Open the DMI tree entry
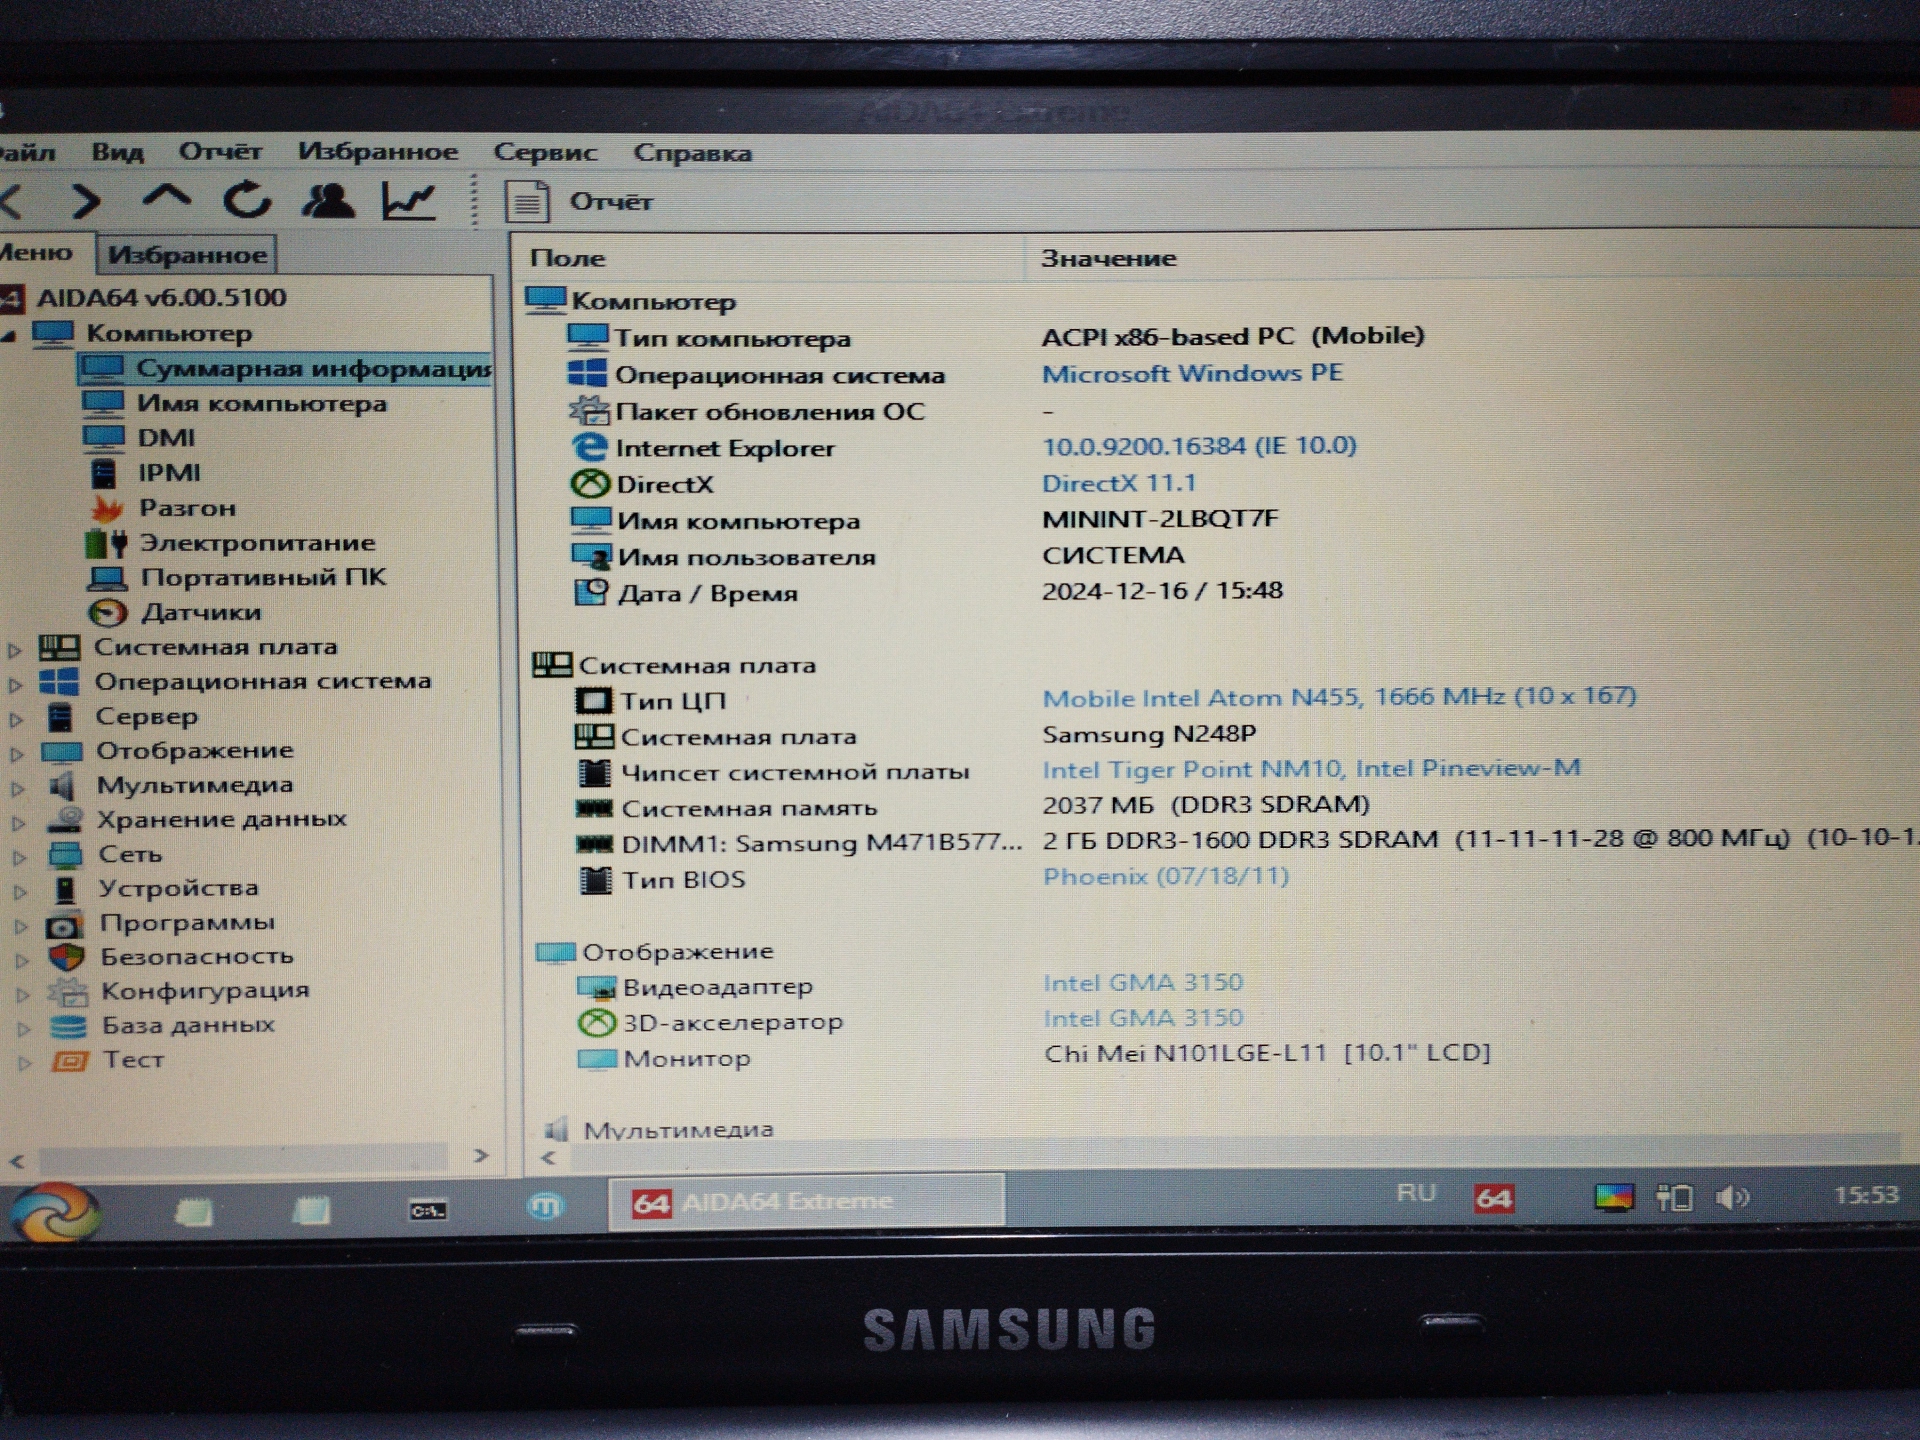Screen dimensions: 1920x1440 [139, 438]
